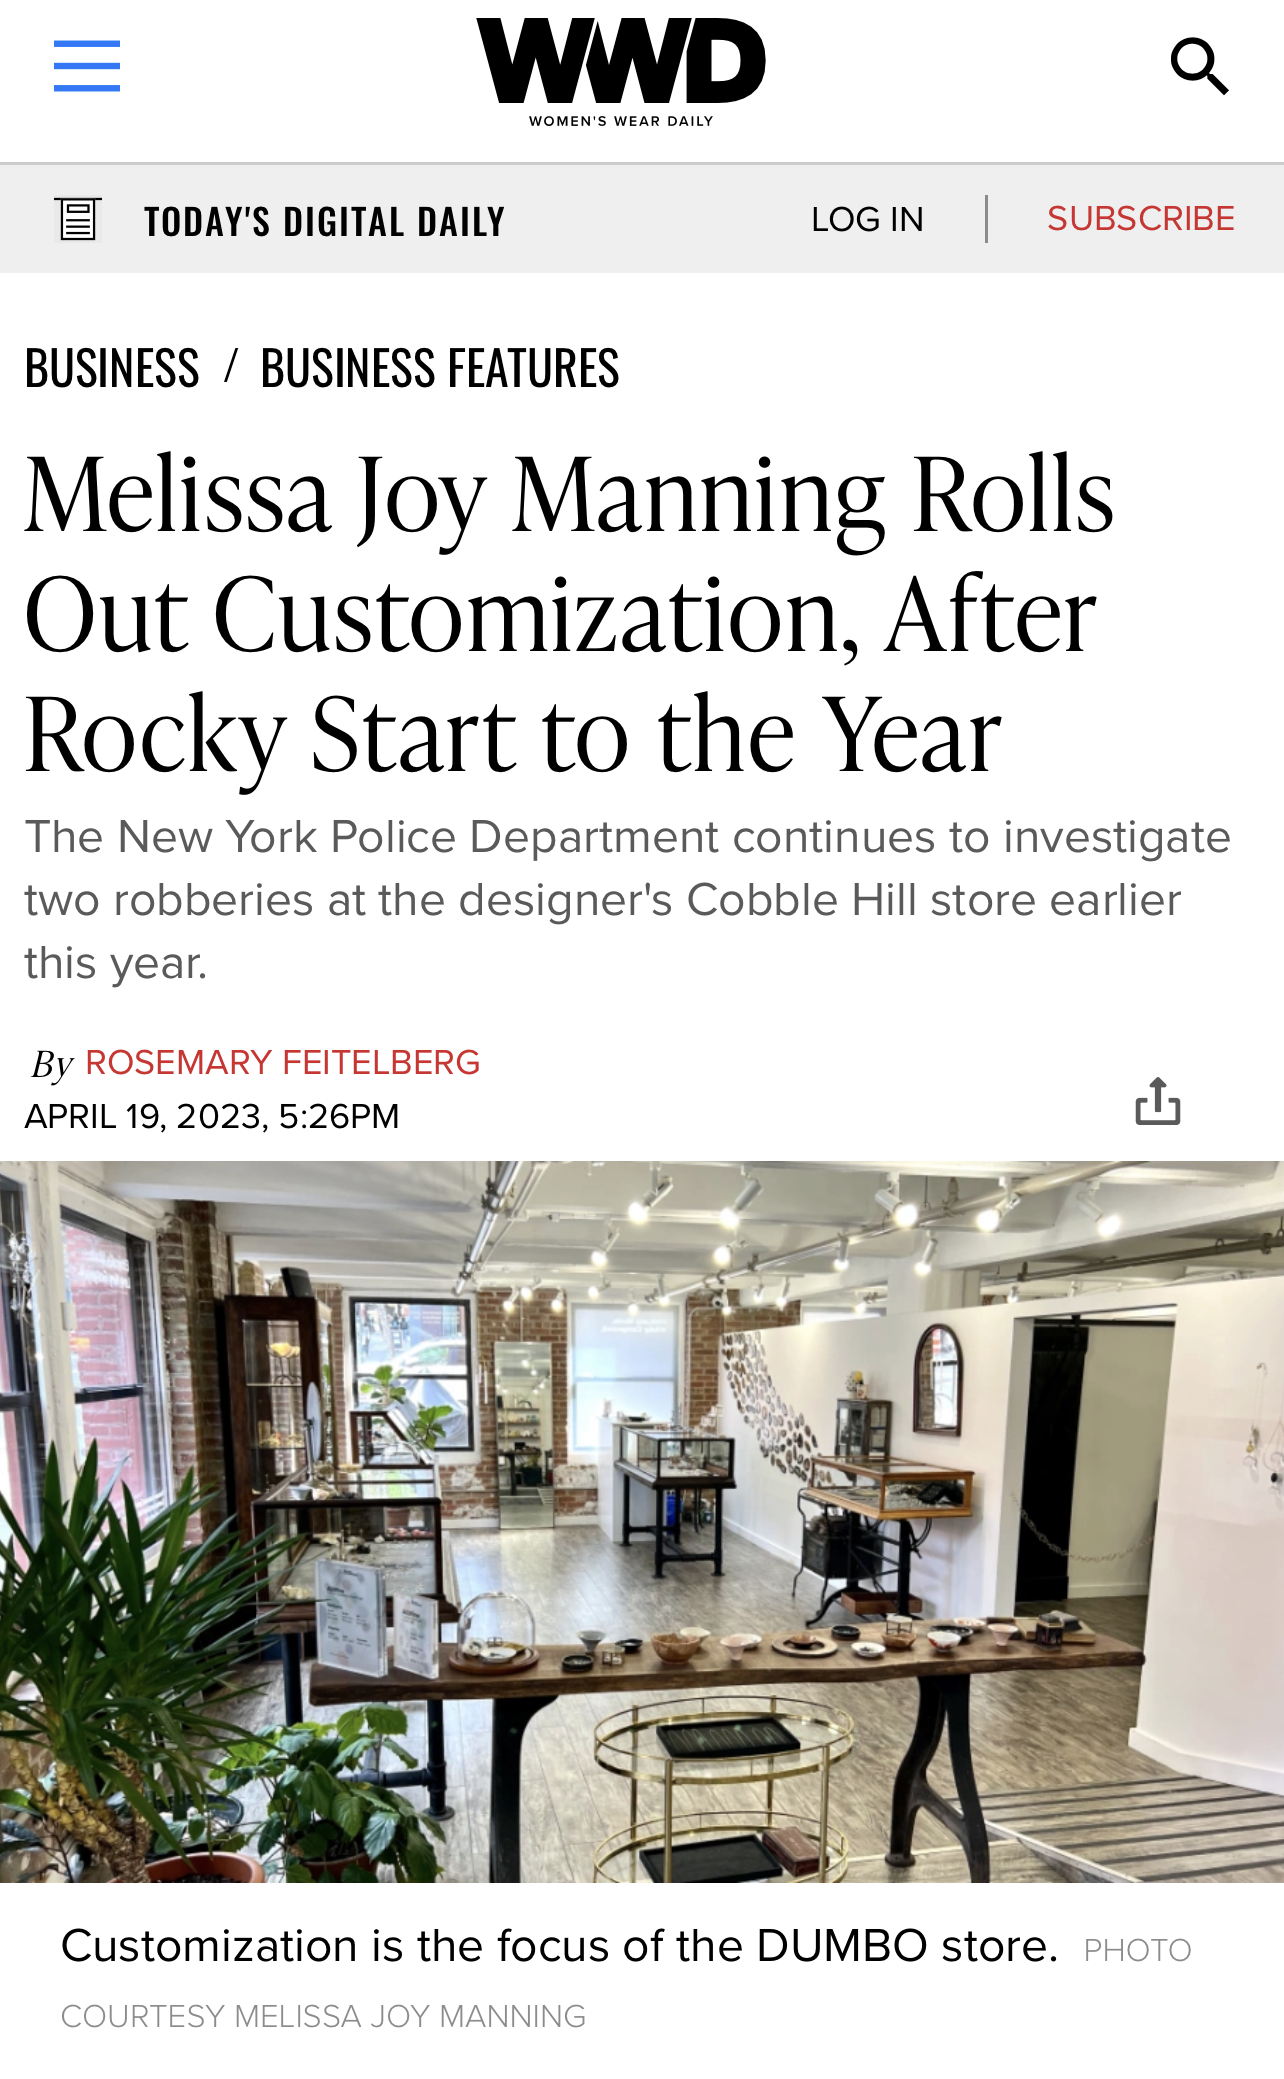Visit author Rosemary Feitelberg's page

coord(283,1062)
